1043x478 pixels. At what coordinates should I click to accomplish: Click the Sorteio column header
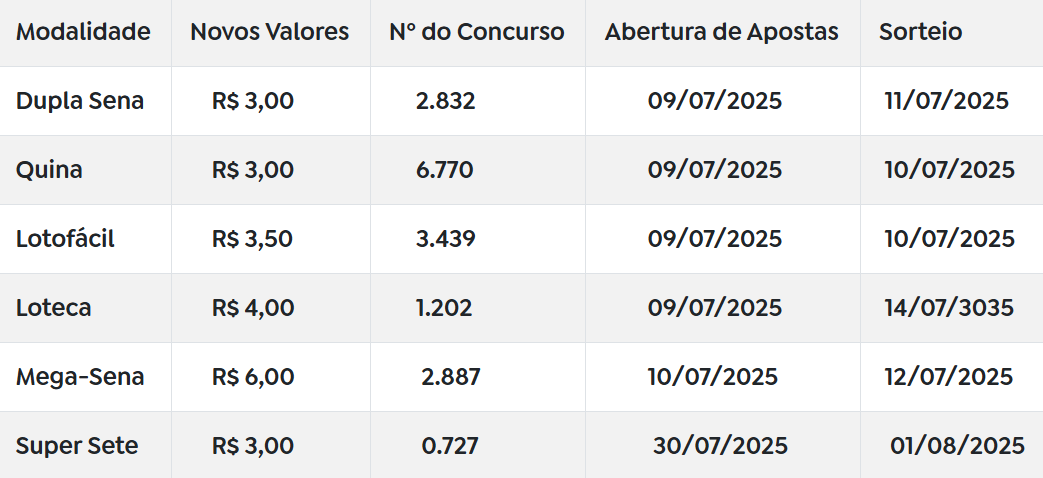point(920,31)
